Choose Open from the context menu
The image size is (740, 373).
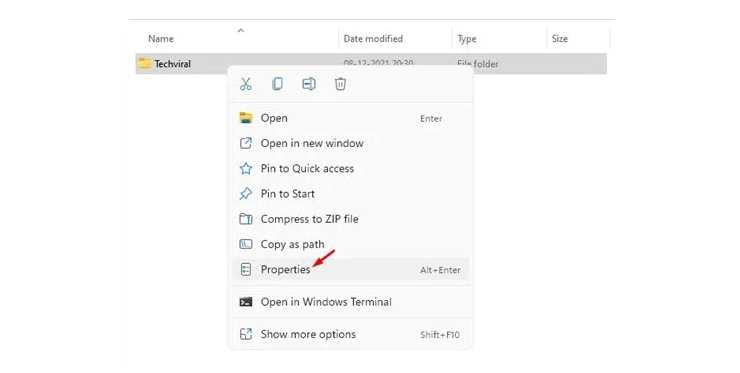[350, 118]
